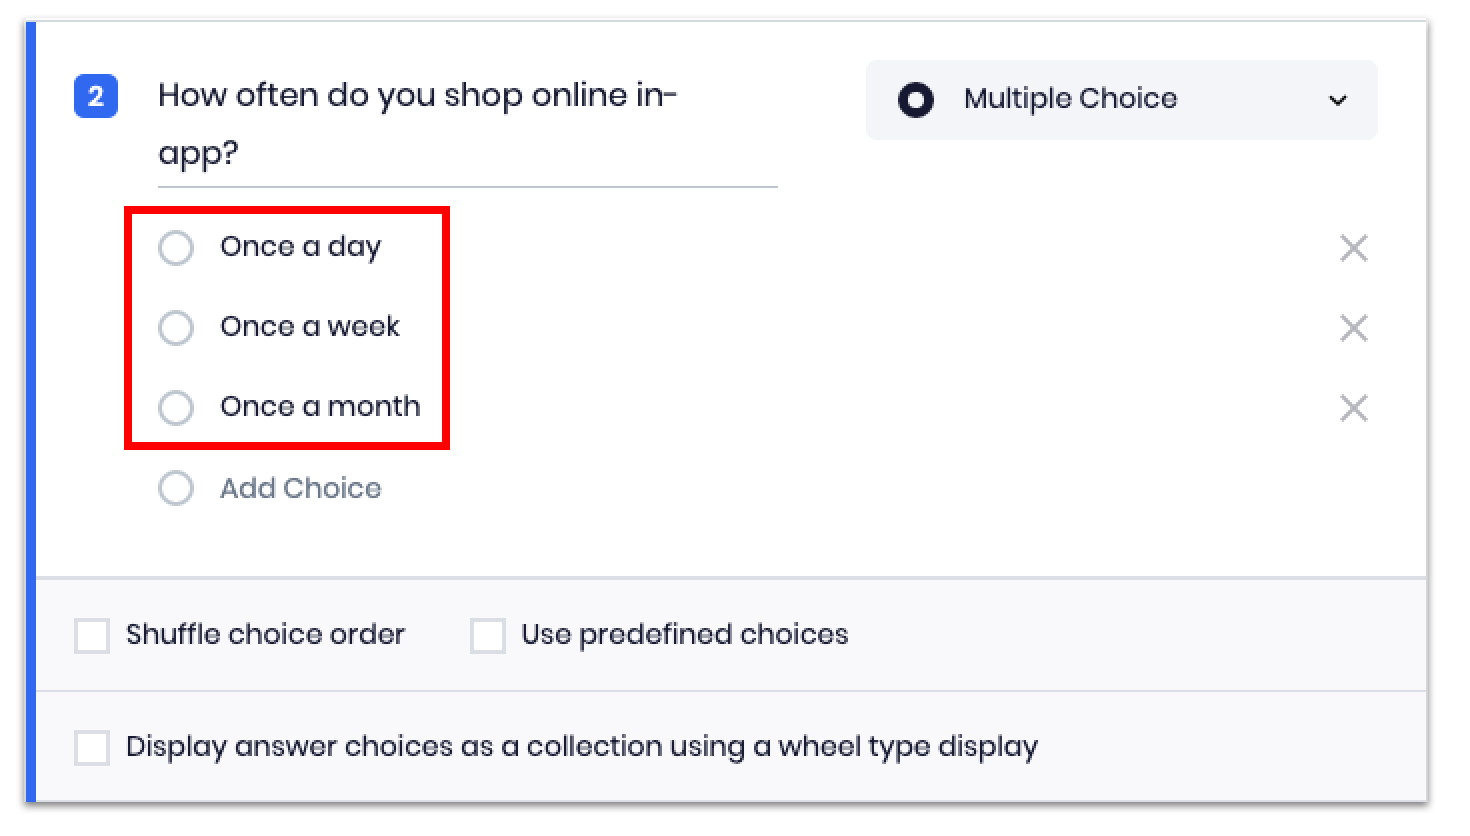Image resolution: width=1470 pixels, height=836 pixels.
Task: Select the 'Once a day' radio button
Action: [176, 248]
